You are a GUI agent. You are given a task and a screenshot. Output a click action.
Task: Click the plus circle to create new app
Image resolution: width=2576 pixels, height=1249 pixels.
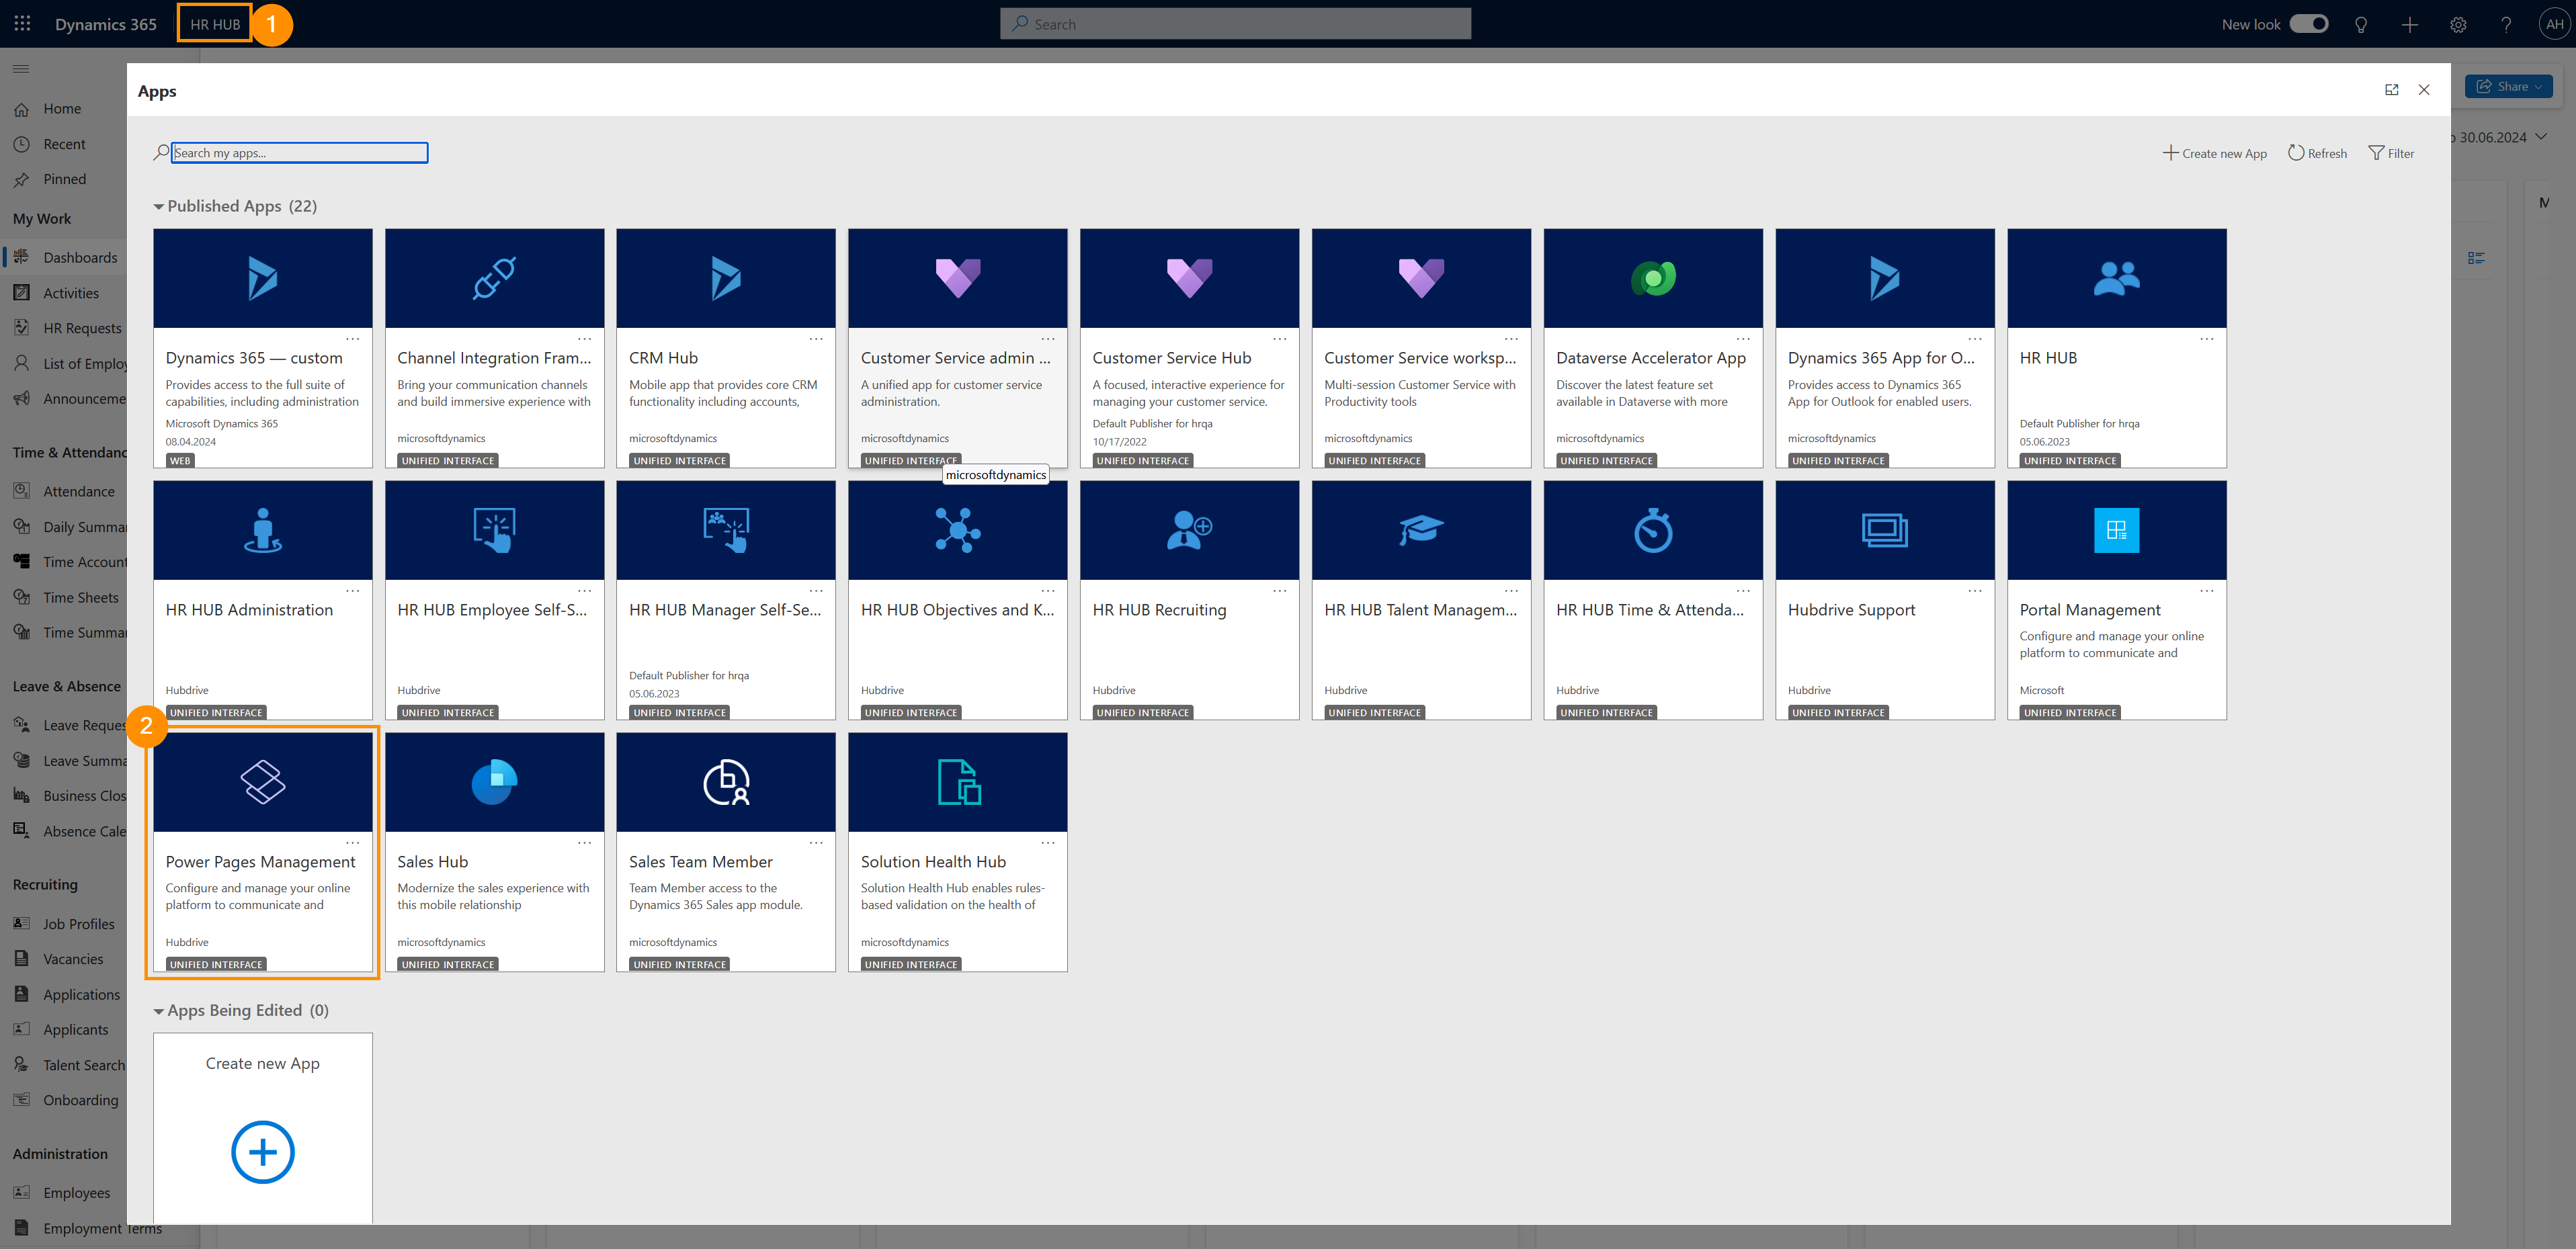[263, 1152]
